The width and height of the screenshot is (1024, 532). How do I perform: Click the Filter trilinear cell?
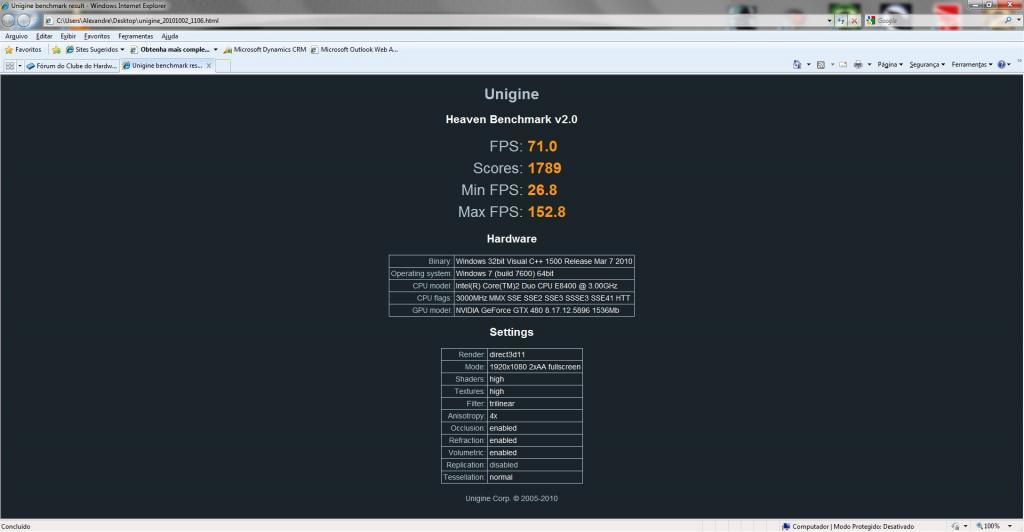(535, 403)
